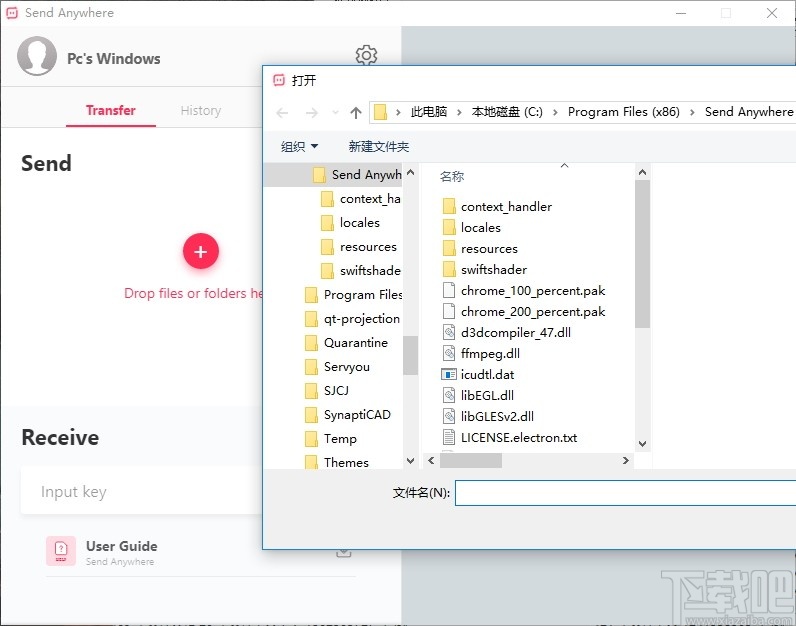Viewport: 796px width, 626px height.
Task: Sort by the 名称 column header
Action: [x=452, y=176]
